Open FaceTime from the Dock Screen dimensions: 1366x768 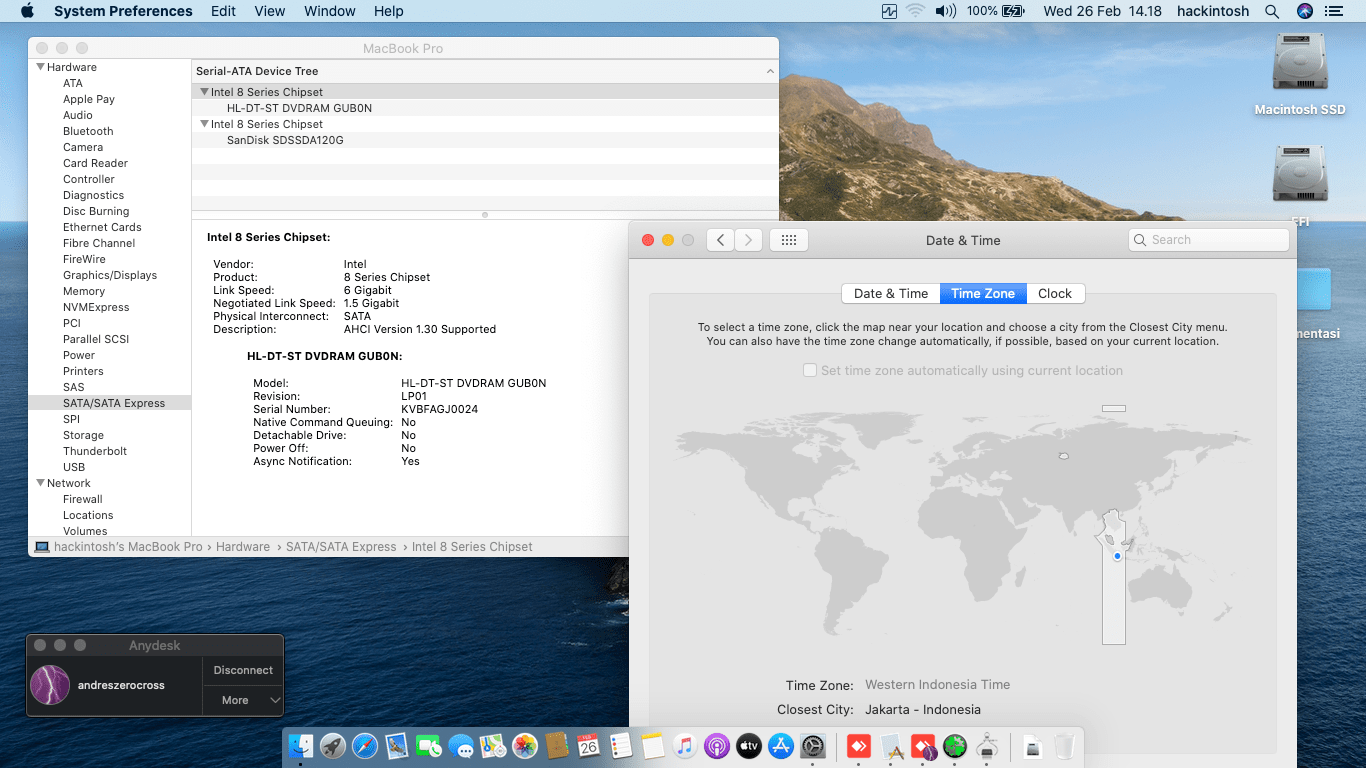point(429,746)
